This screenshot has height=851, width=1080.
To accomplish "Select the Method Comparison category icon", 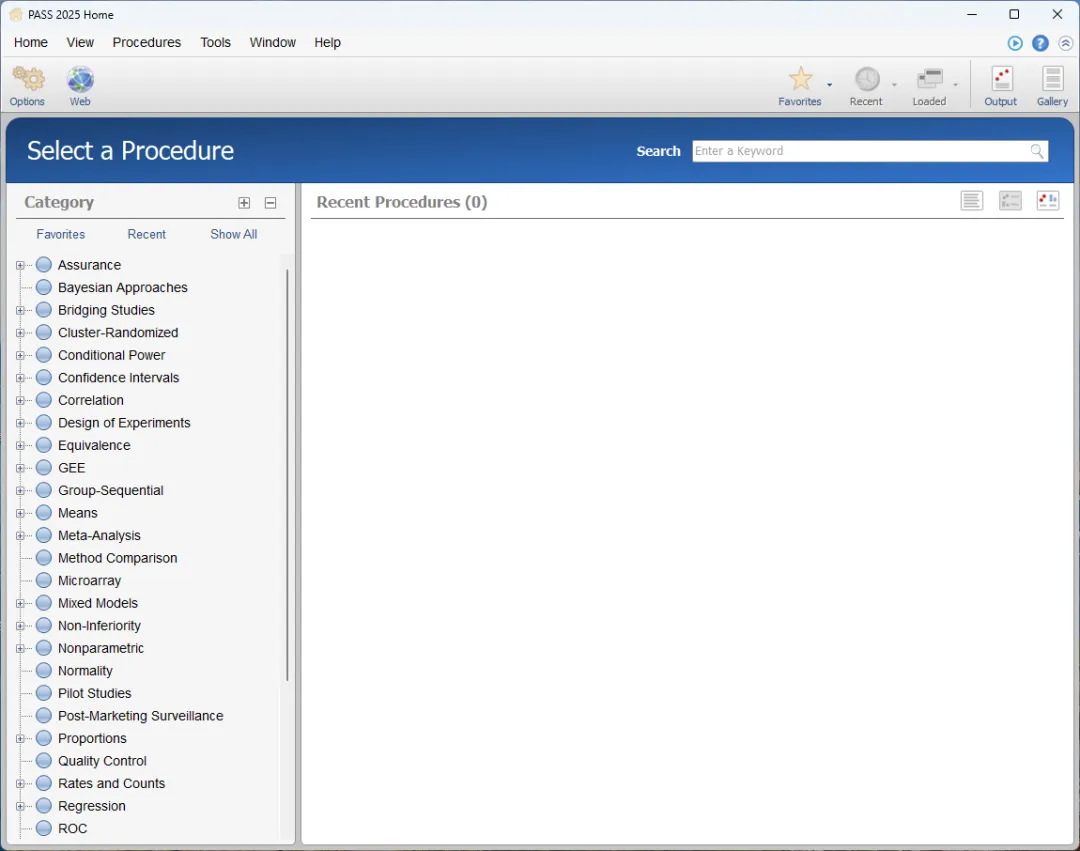I will coord(44,558).
